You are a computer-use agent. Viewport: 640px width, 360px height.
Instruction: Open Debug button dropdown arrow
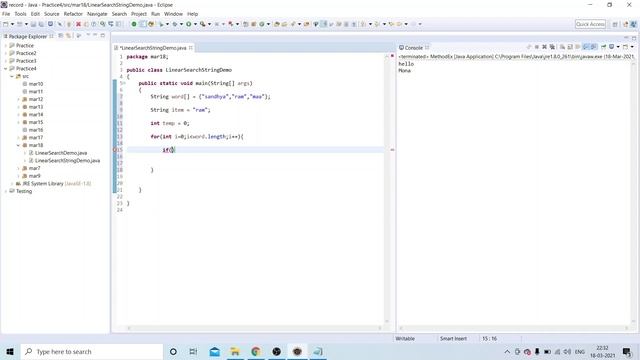coord(181,24)
